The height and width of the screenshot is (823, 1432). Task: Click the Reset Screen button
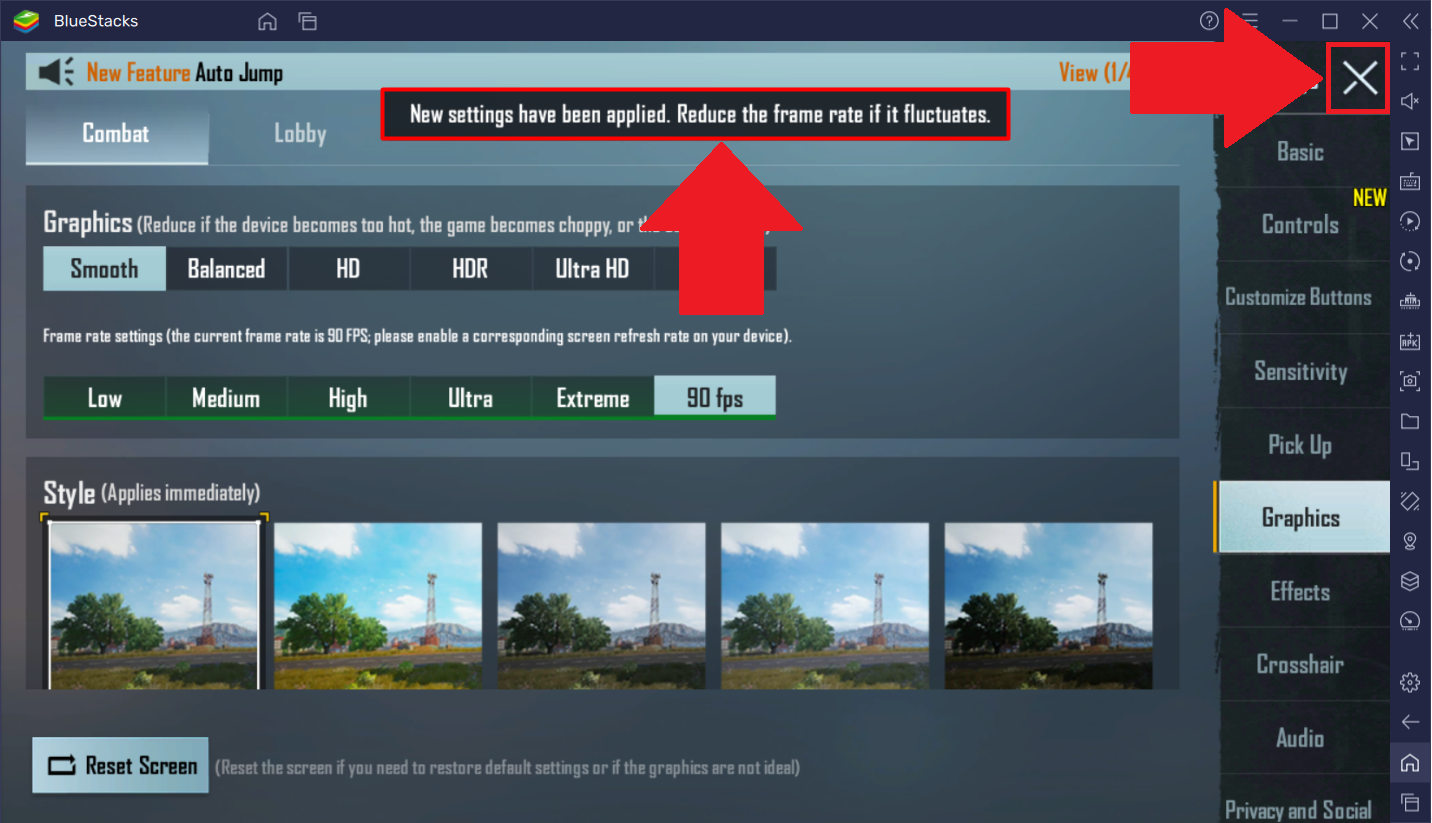click(x=120, y=766)
